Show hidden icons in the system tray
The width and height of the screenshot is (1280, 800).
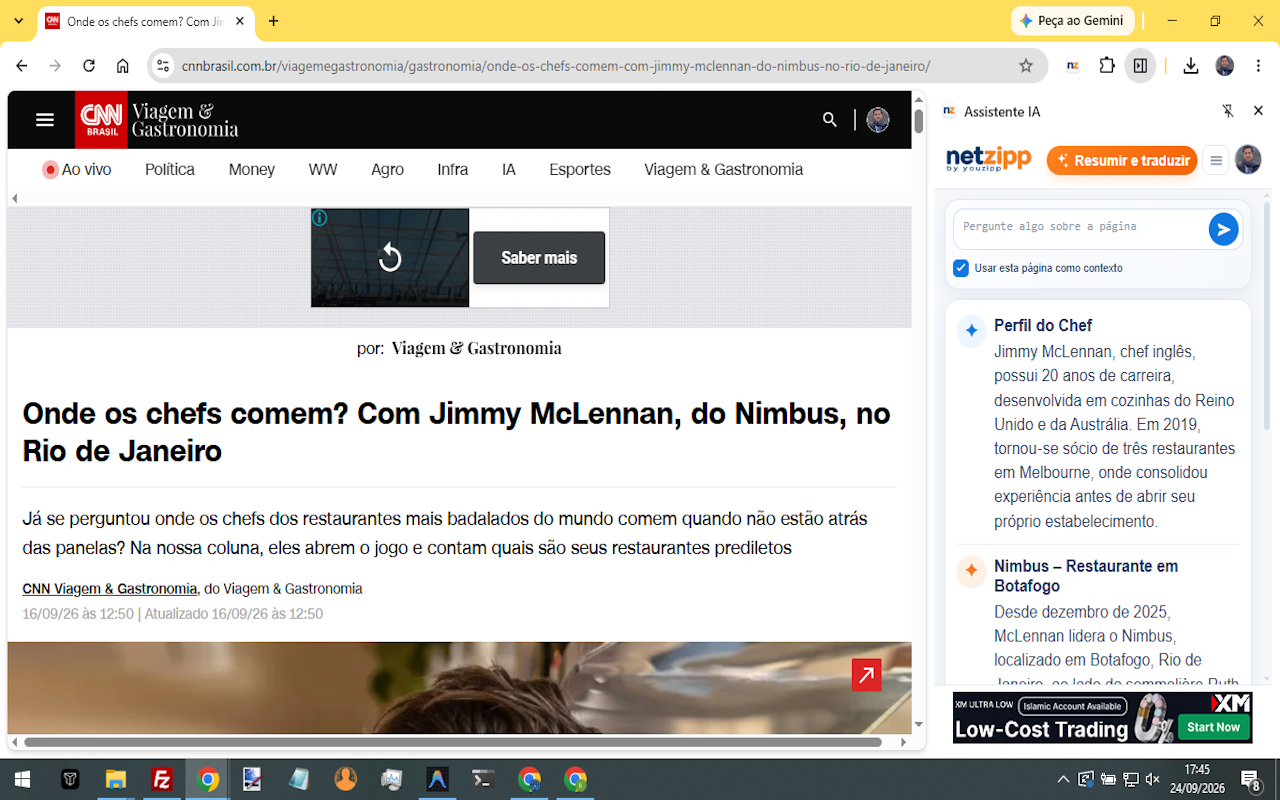pyautogui.click(x=1063, y=779)
